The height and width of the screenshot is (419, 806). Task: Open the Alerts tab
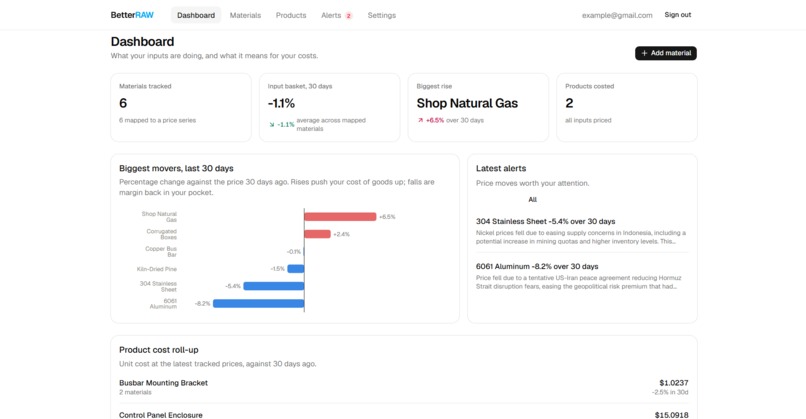(337, 15)
